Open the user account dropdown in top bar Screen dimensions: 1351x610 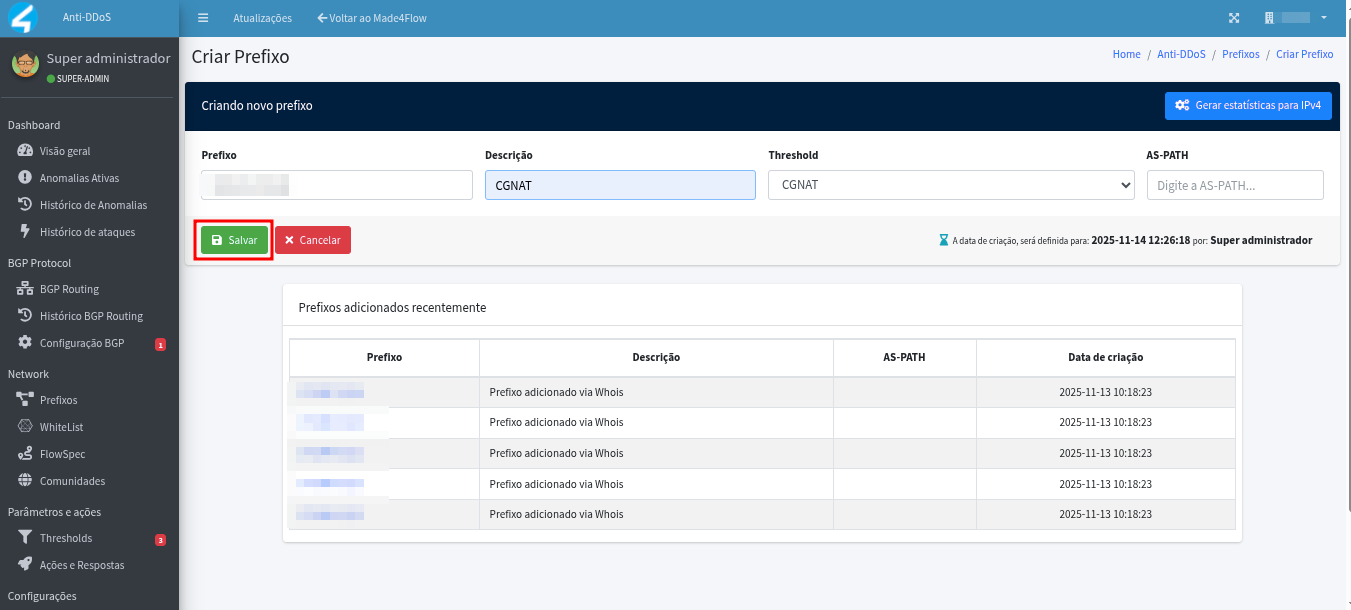coord(1296,18)
